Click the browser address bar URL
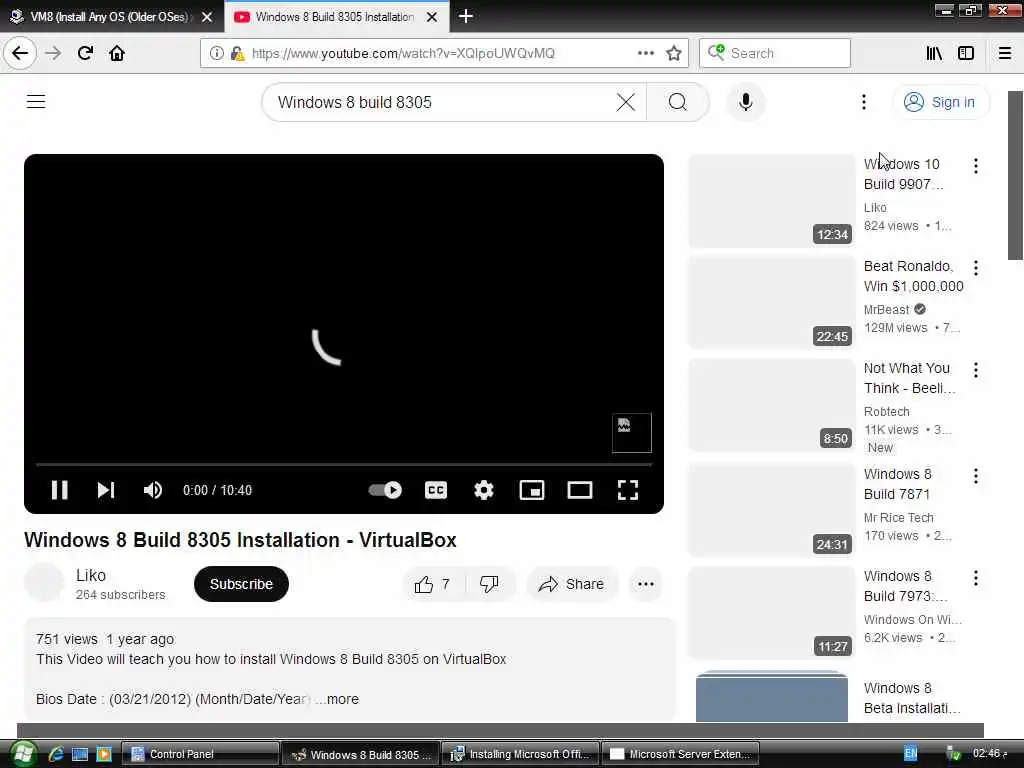 [x=403, y=53]
